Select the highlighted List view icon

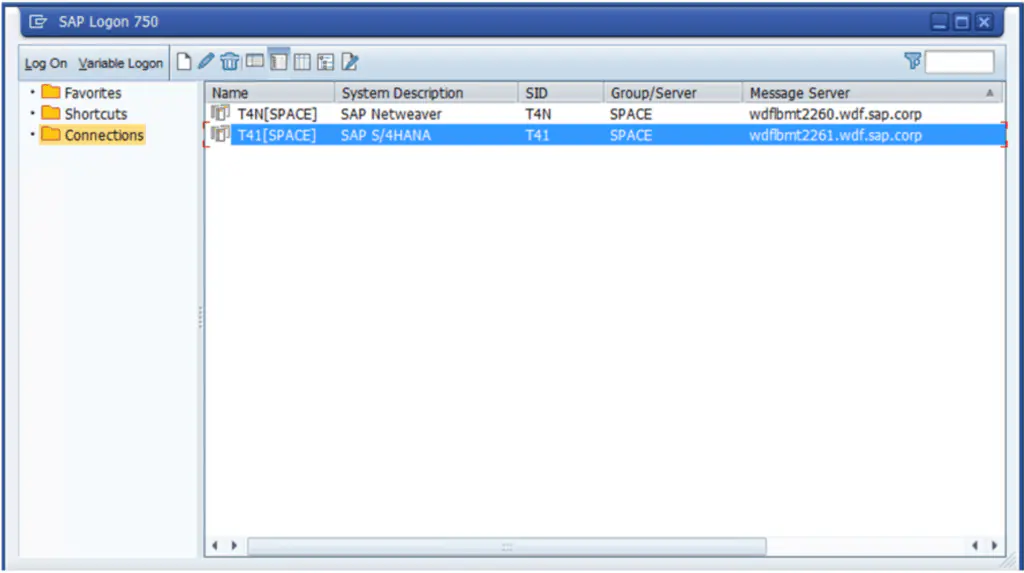279,62
